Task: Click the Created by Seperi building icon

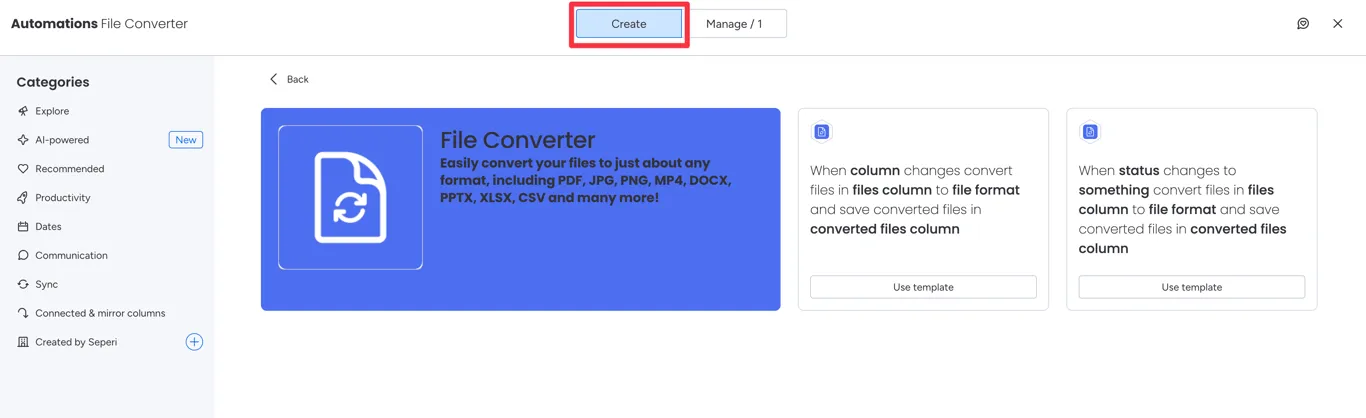Action: click(x=23, y=342)
